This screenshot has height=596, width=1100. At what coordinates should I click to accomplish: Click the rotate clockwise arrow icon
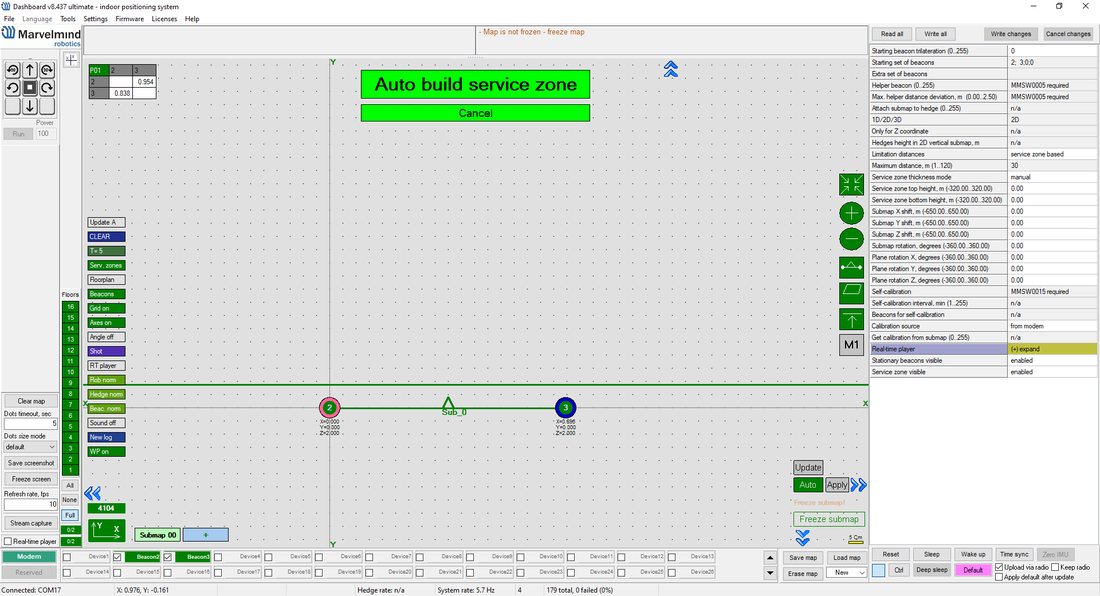(47, 88)
